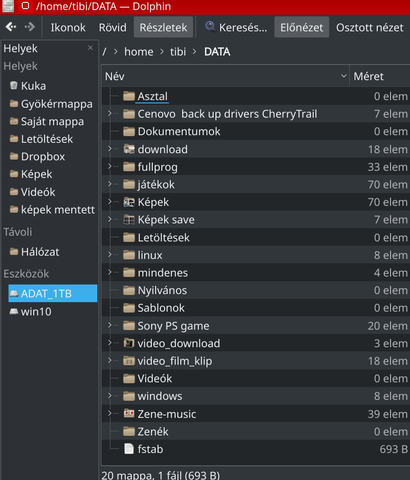
Task: Toggle Osztott nézet split view
Action: (370, 27)
